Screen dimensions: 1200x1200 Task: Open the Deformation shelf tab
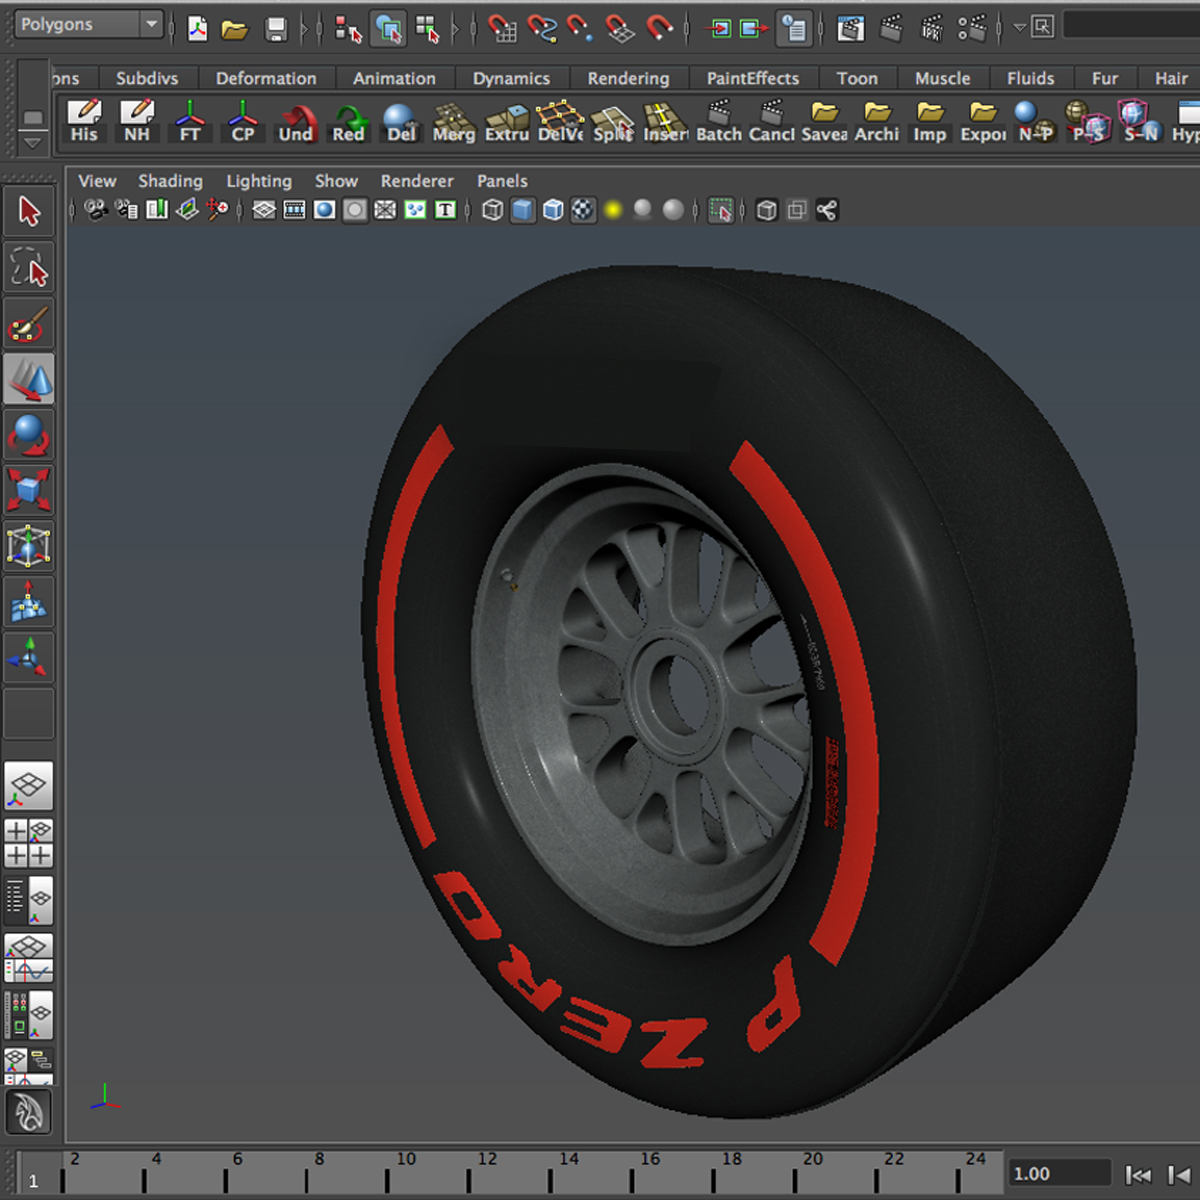[266, 78]
